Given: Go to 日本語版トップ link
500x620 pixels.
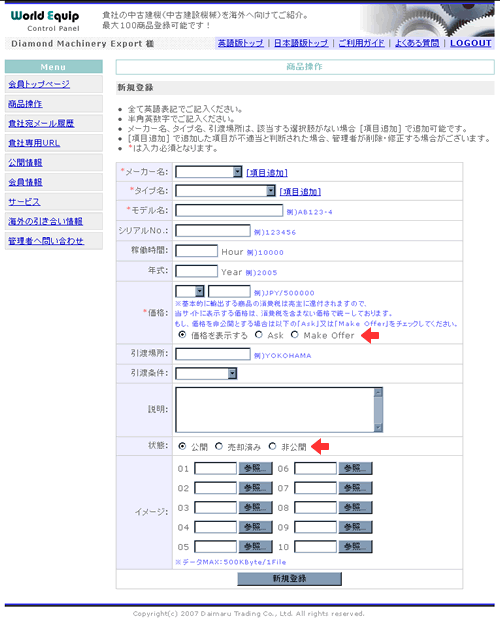Looking at the screenshot, I should click(x=301, y=43).
